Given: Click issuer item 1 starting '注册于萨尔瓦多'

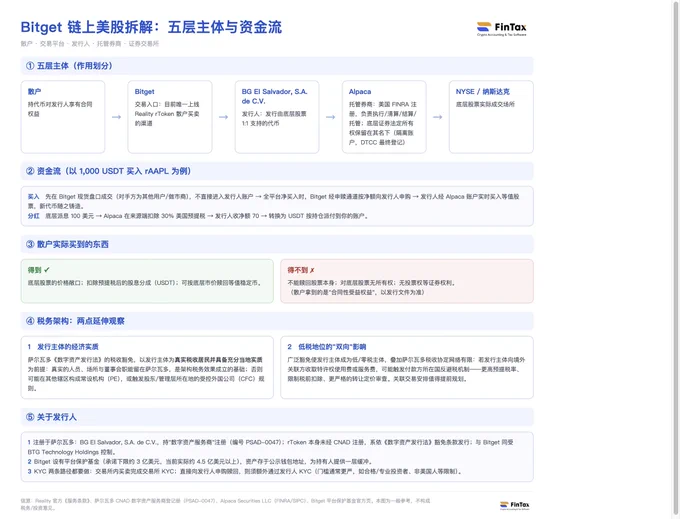Looking at the screenshot, I should (270, 447).
